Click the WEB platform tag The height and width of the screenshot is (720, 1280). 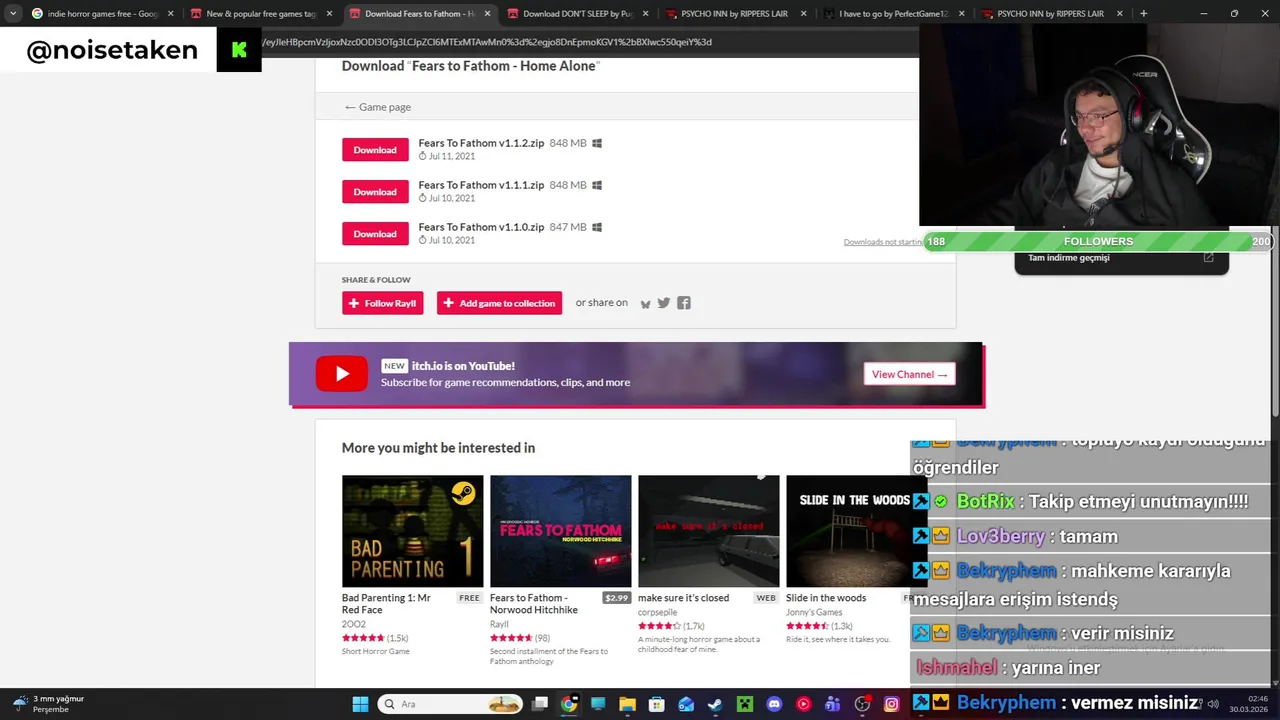tap(766, 598)
